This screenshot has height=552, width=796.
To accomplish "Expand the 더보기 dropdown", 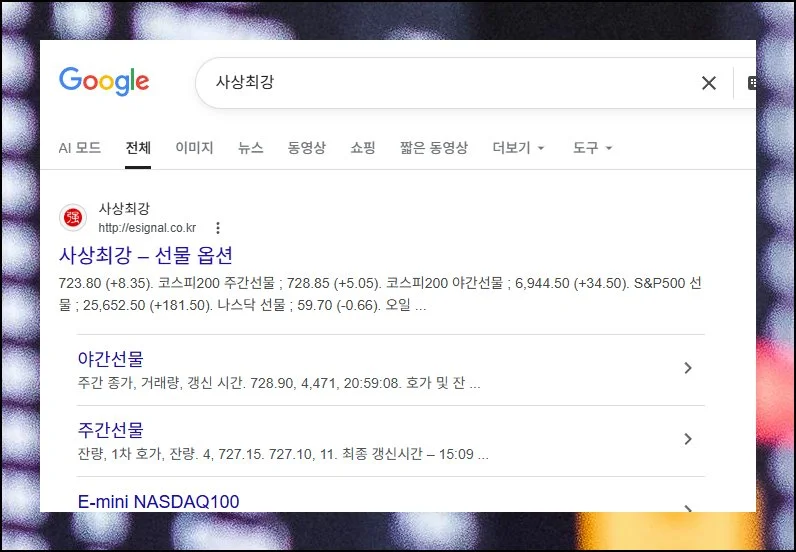I will [x=518, y=148].
